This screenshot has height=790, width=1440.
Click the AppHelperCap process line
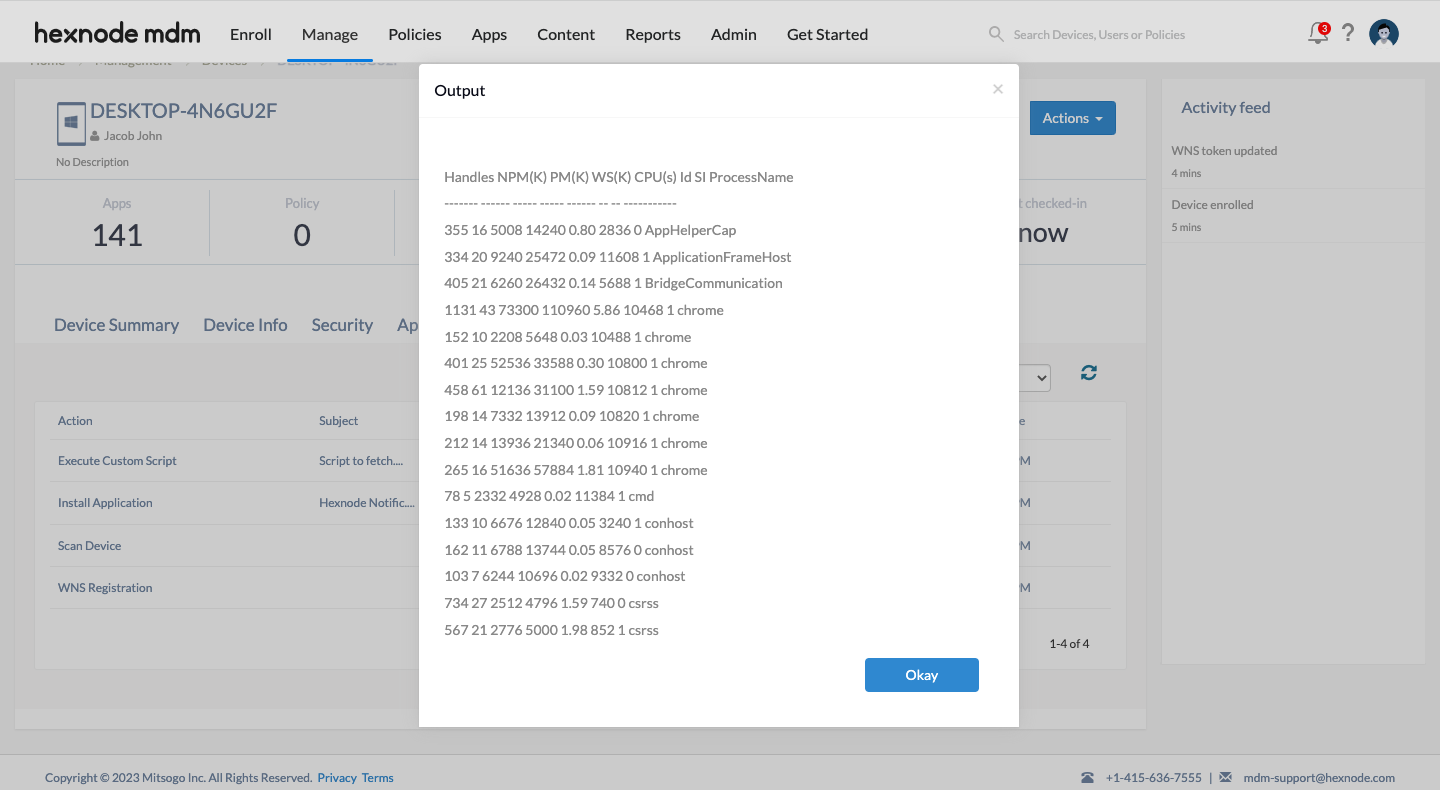(590, 230)
